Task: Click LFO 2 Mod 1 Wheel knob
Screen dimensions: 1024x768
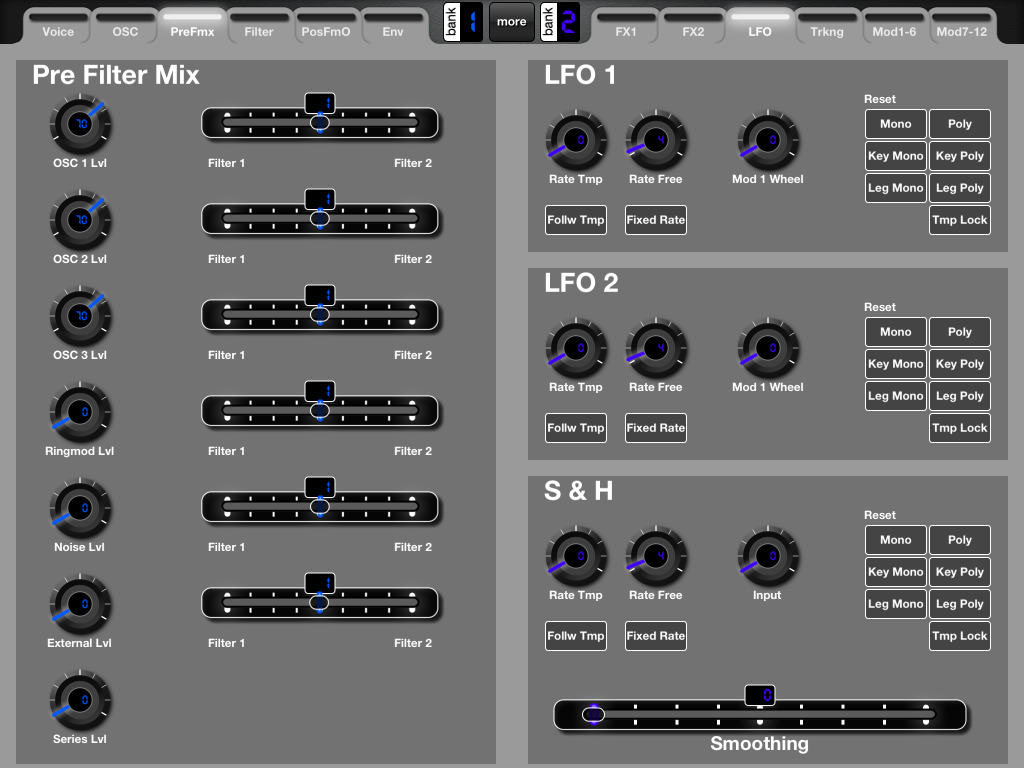Action: point(768,348)
